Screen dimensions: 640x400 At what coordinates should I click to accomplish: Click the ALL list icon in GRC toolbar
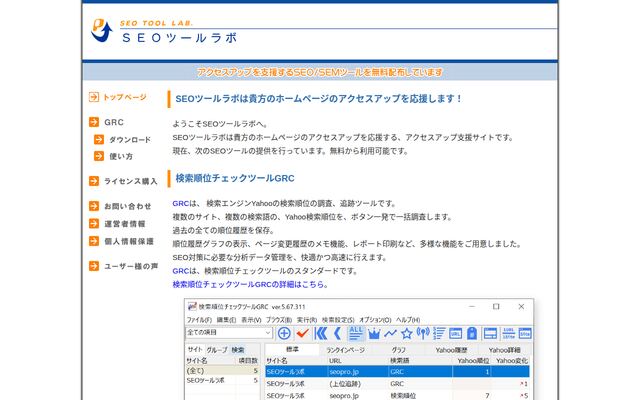click(356, 333)
